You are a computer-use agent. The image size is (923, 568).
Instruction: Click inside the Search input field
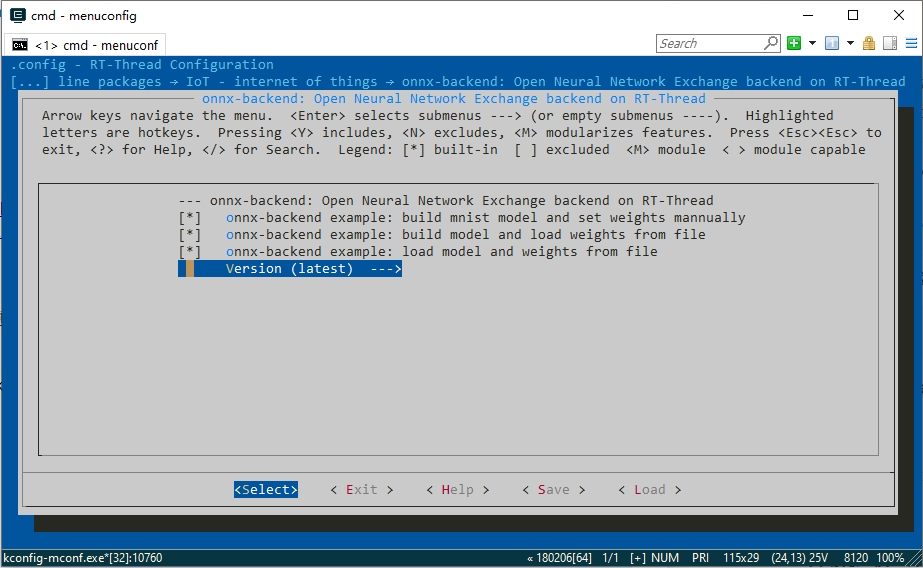(x=708, y=43)
